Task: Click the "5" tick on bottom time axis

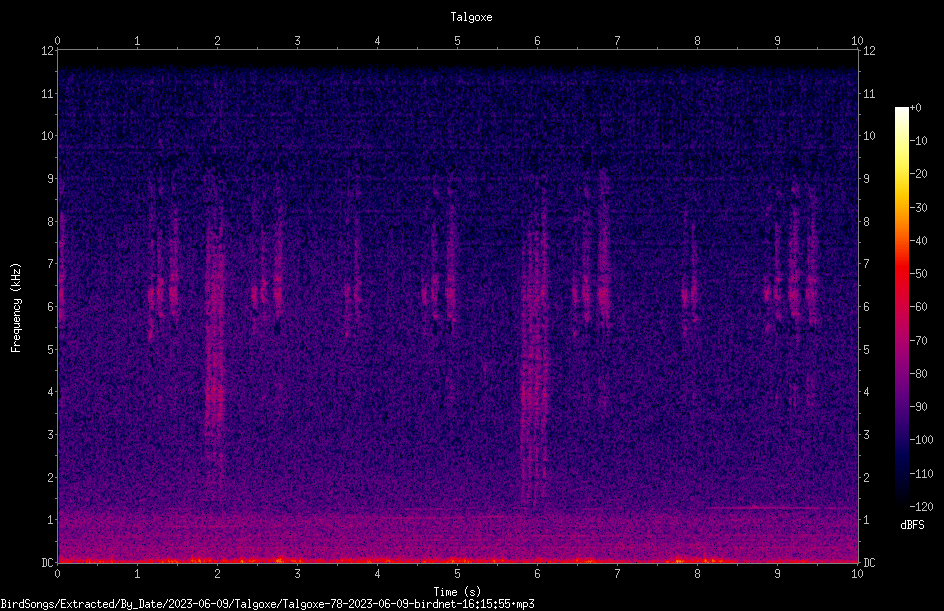Action: pyautogui.click(x=458, y=574)
